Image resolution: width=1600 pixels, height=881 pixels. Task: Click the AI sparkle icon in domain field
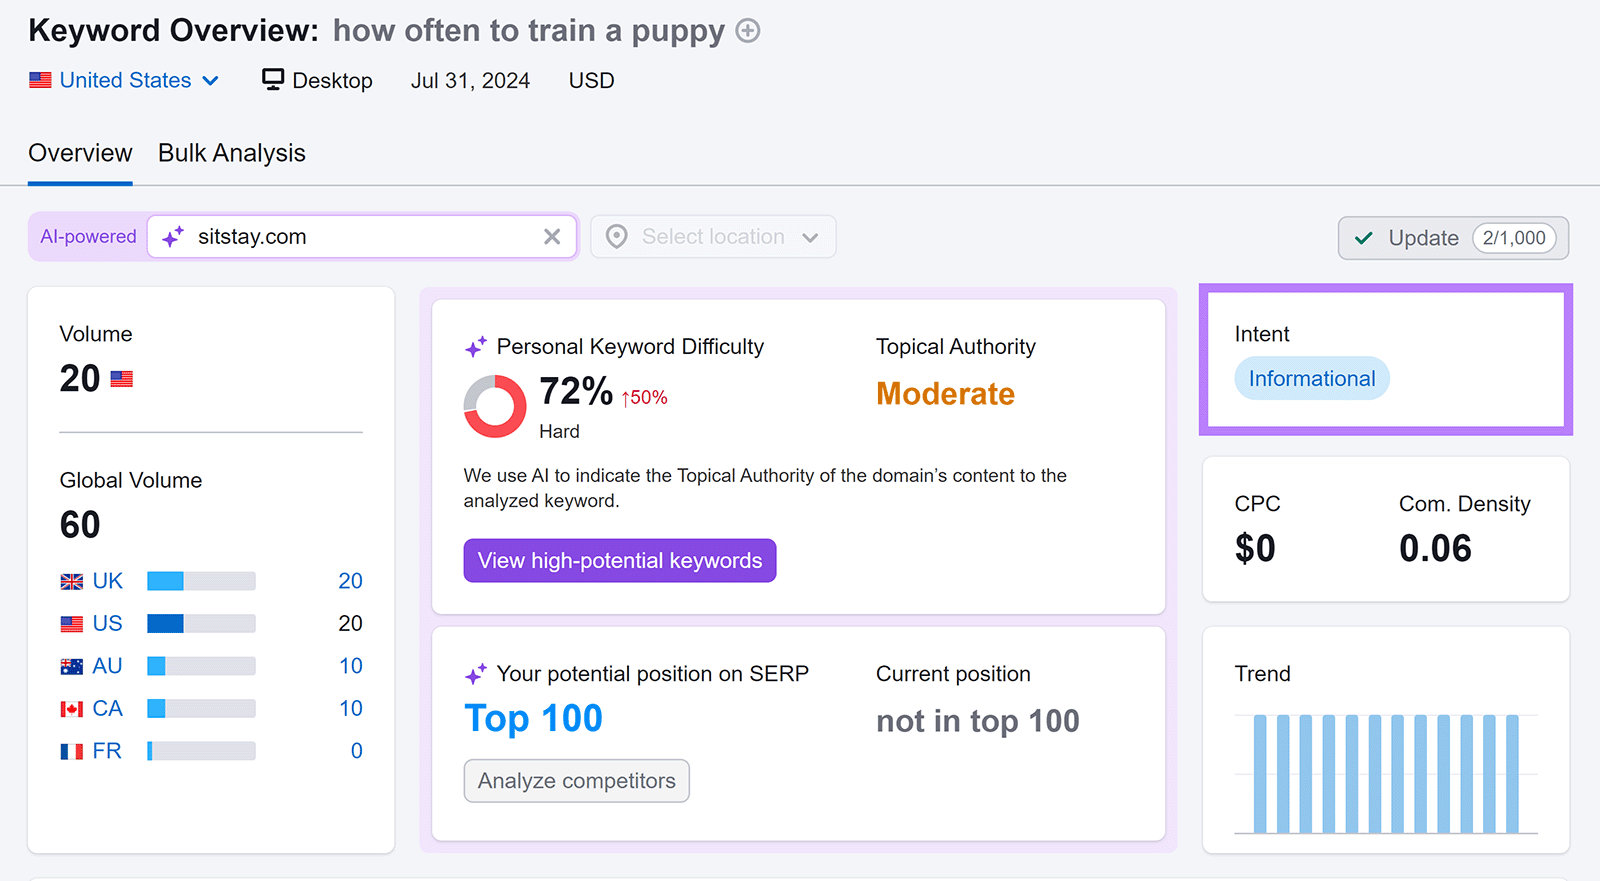pos(173,237)
